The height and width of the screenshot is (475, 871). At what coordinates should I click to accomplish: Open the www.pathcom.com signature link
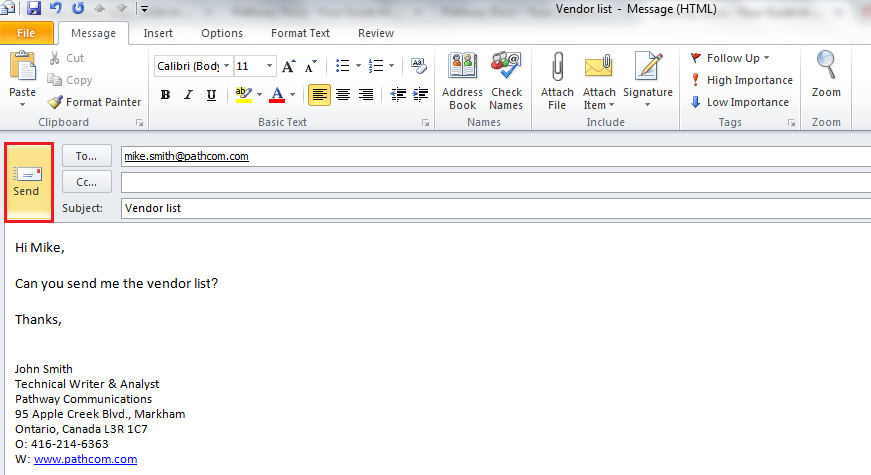[86, 459]
